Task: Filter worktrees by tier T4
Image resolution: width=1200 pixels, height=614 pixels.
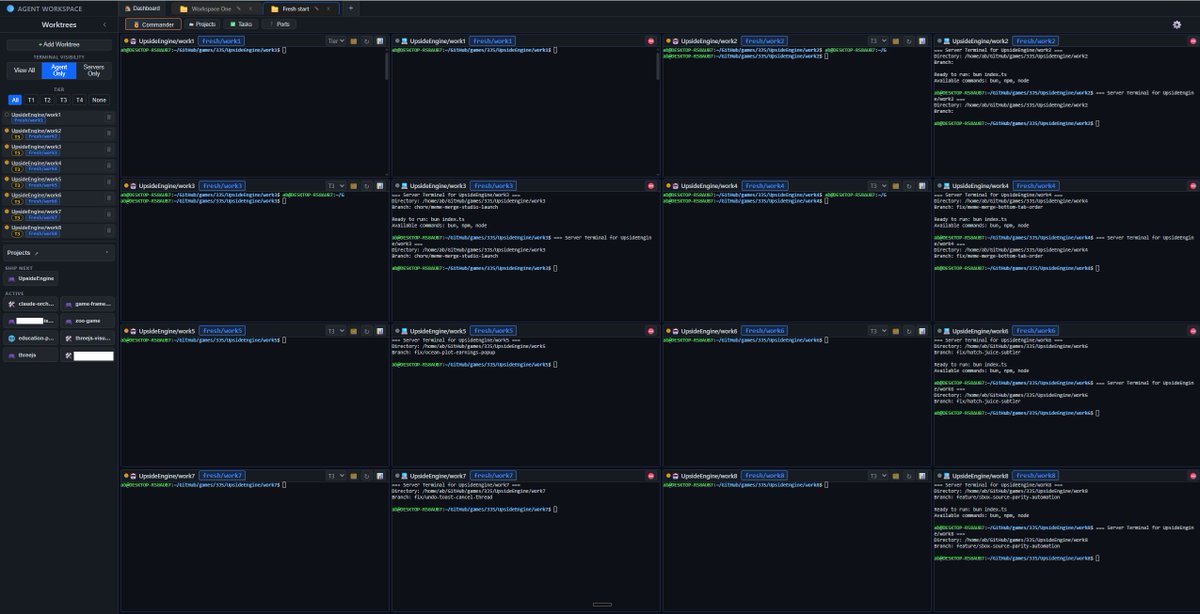Action: click(79, 100)
